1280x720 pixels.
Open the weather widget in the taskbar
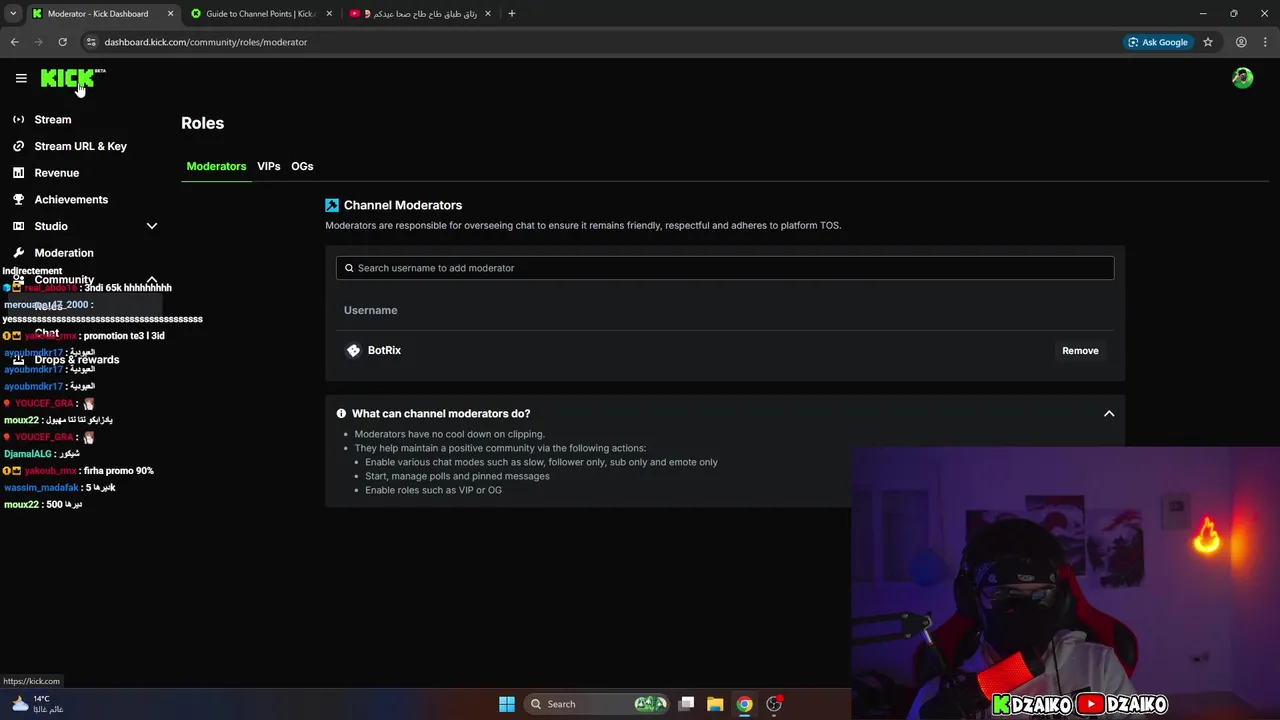tap(38, 704)
